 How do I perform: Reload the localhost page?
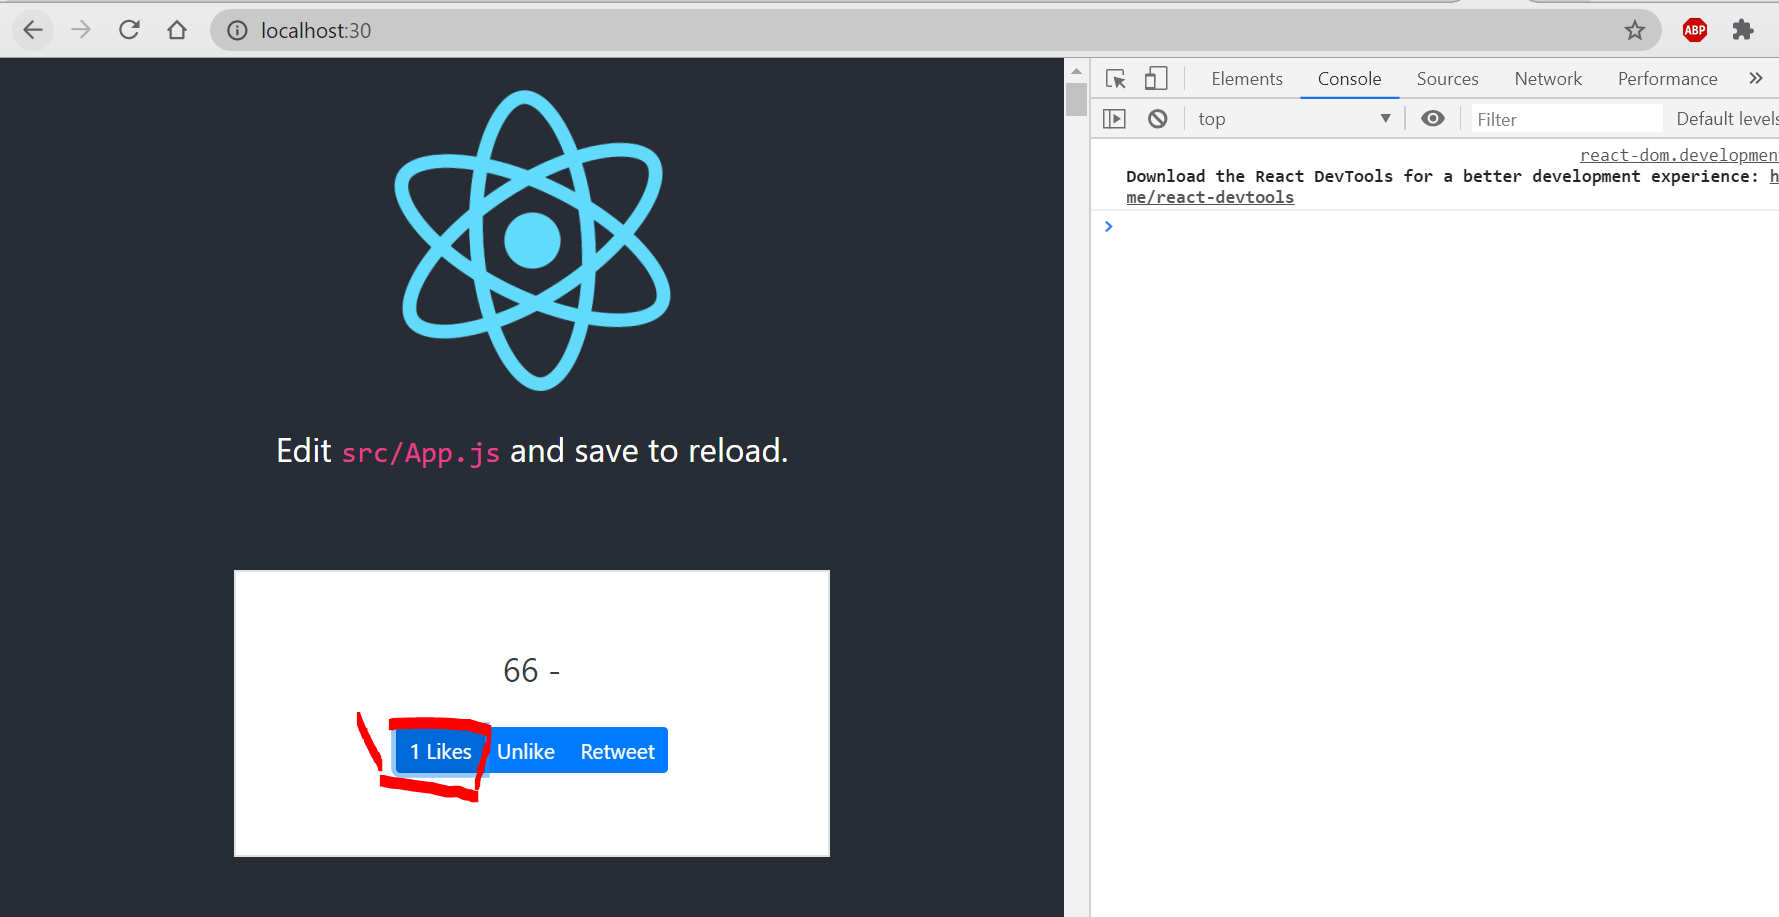129,30
